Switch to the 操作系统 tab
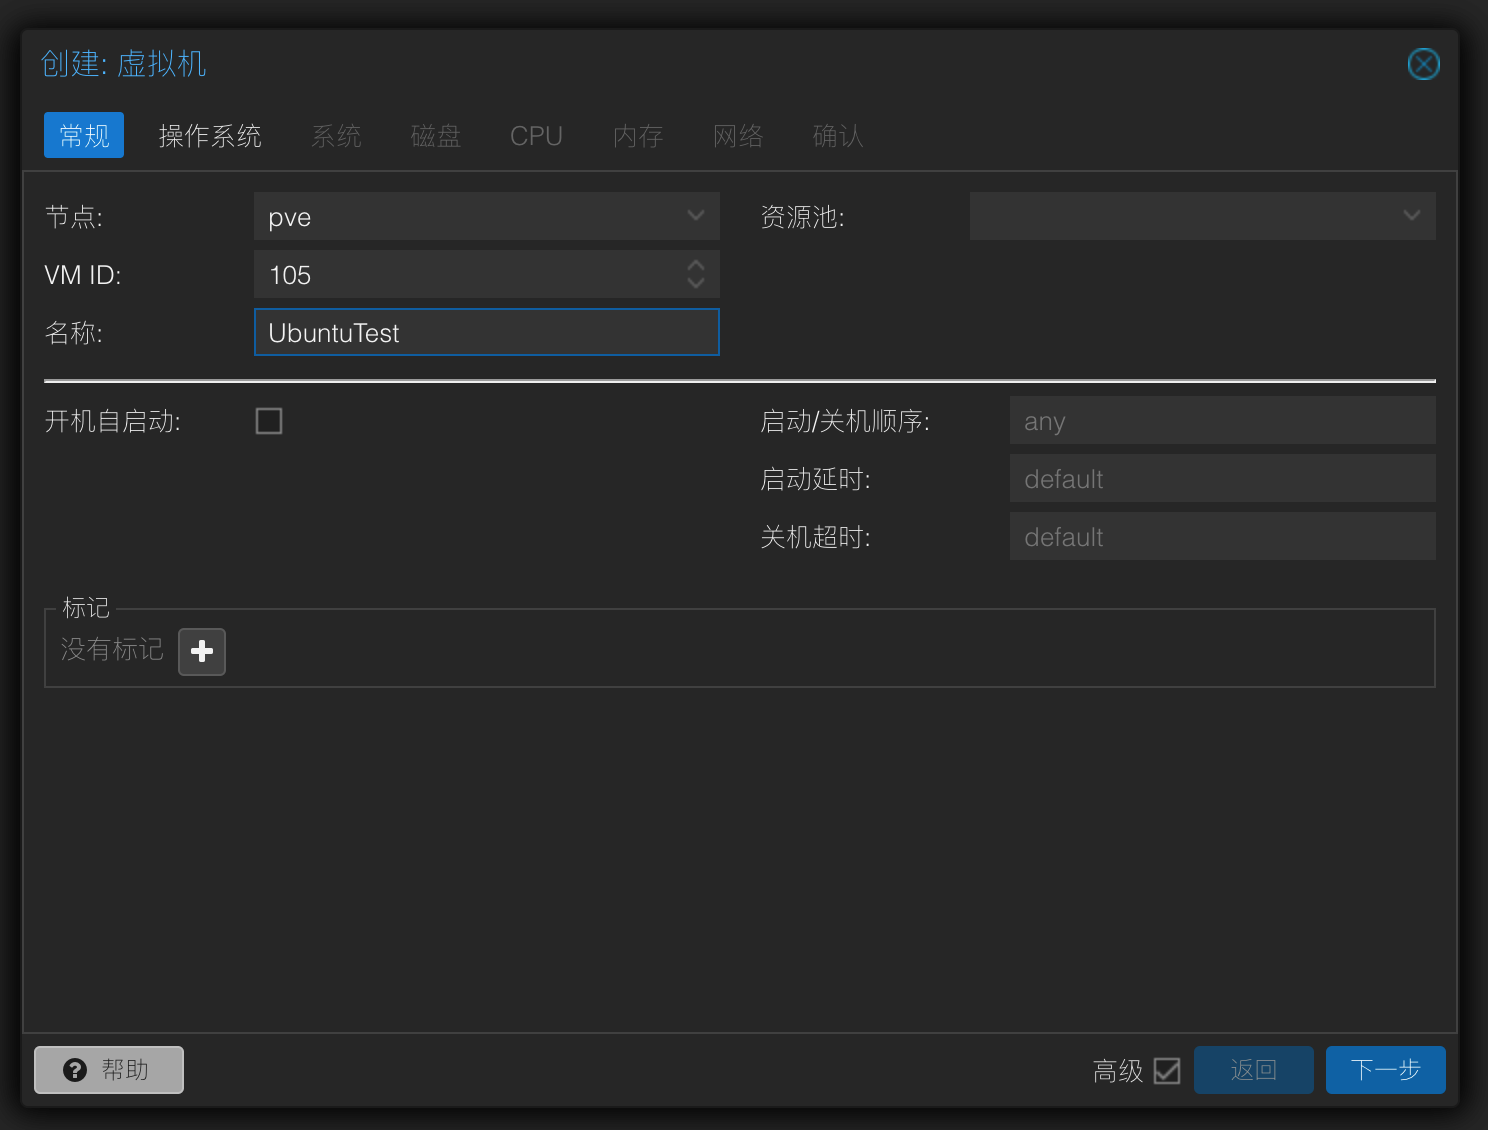The height and width of the screenshot is (1130, 1488). (x=210, y=136)
